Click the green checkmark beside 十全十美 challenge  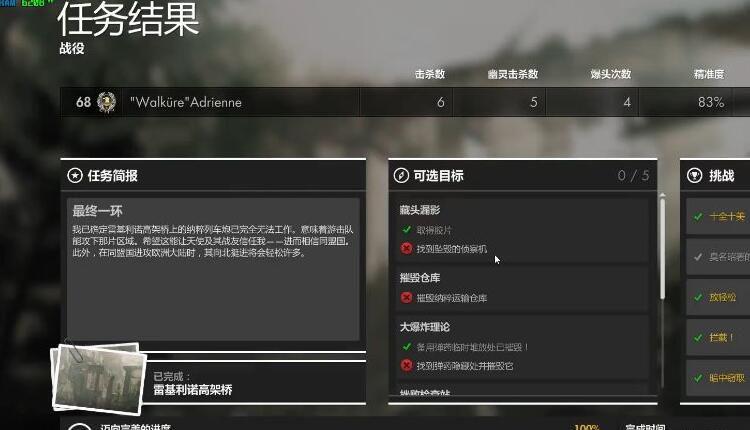pos(698,217)
